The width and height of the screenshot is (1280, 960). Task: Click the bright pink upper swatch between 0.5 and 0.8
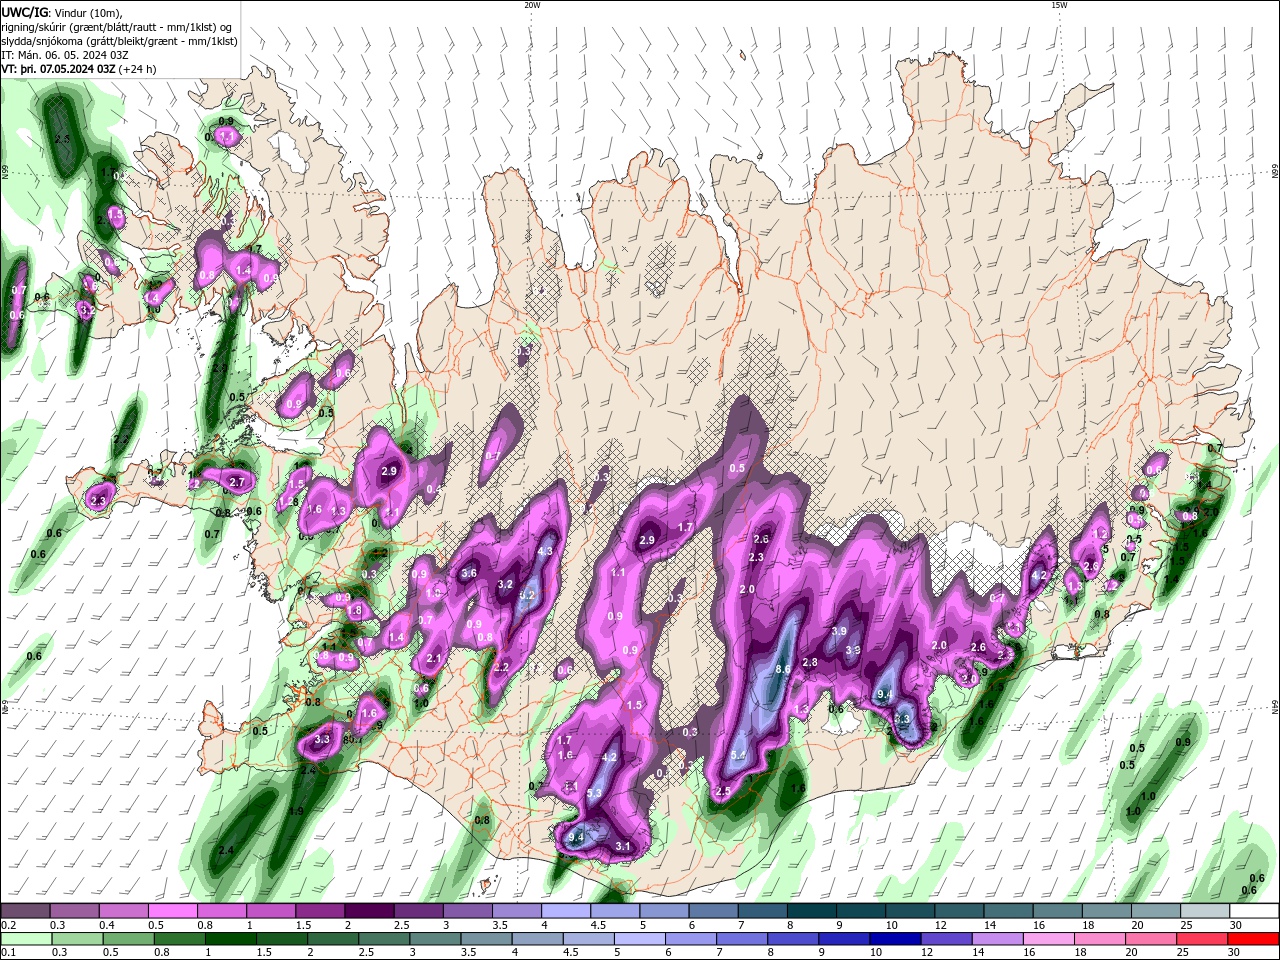[173, 910]
